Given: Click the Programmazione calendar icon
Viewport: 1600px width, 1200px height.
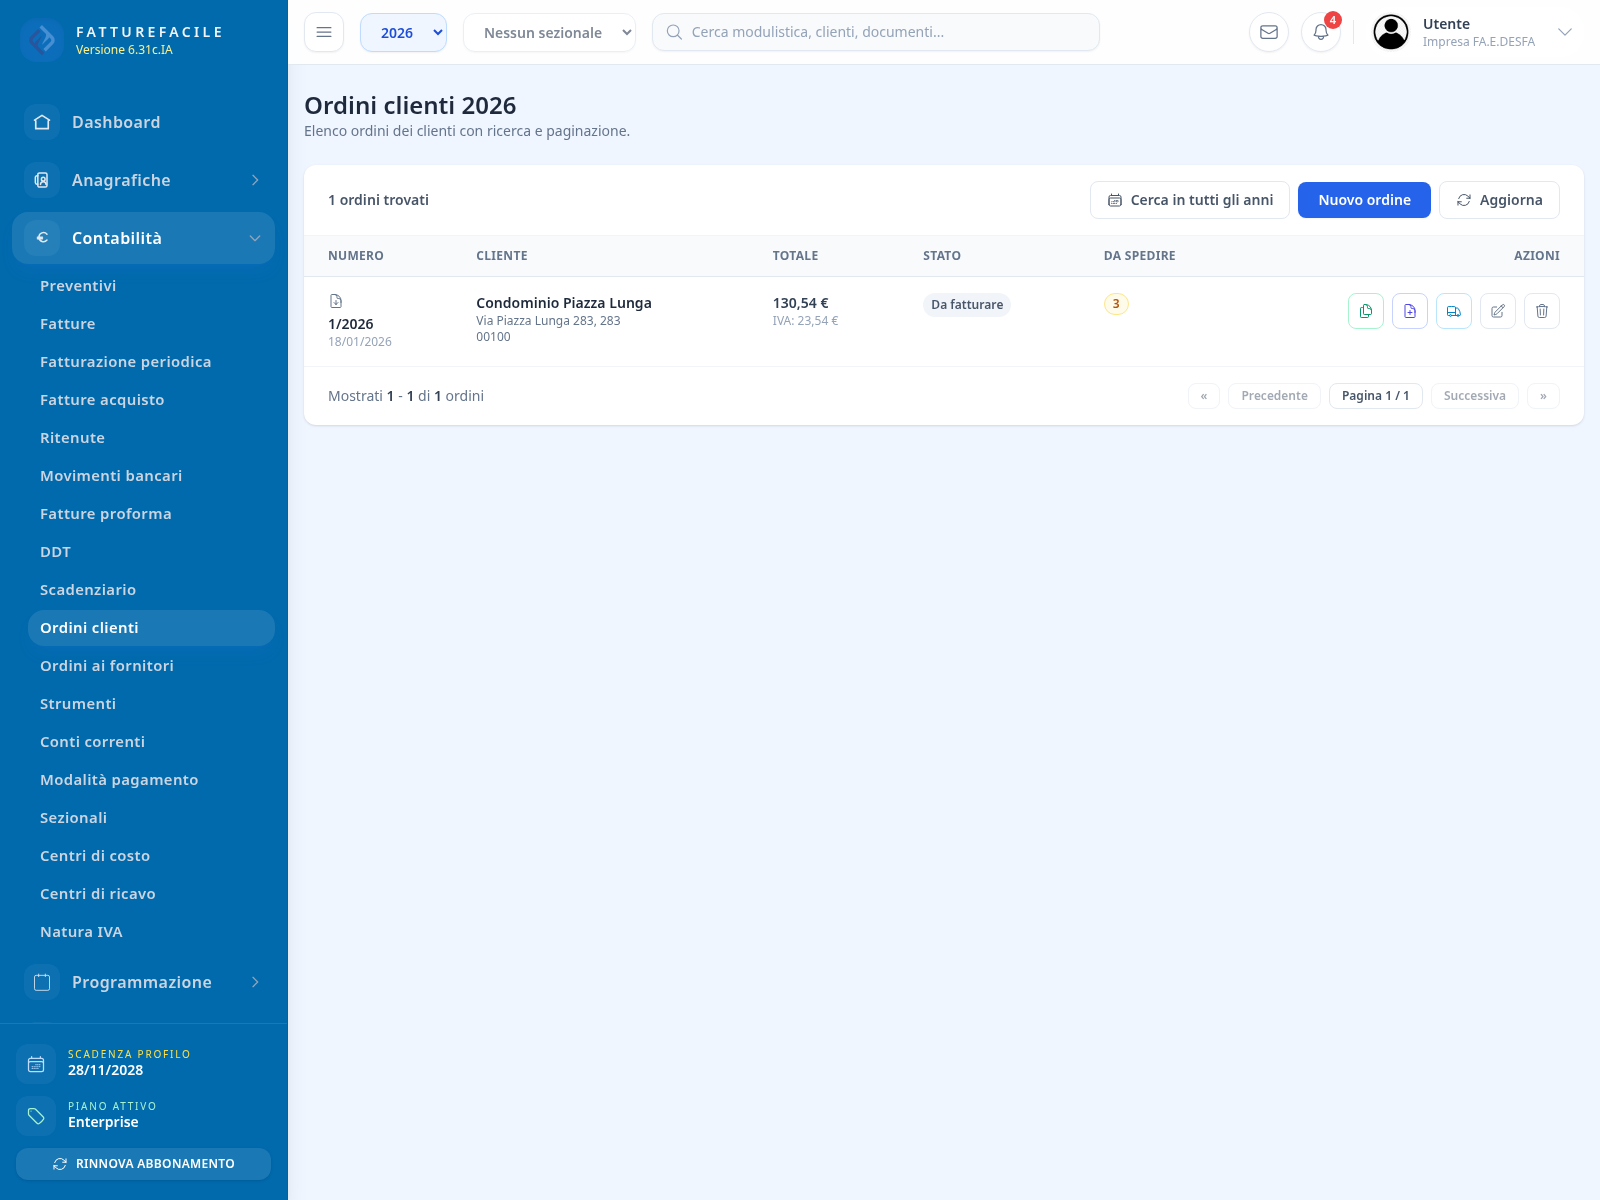Looking at the screenshot, I should [42, 982].
